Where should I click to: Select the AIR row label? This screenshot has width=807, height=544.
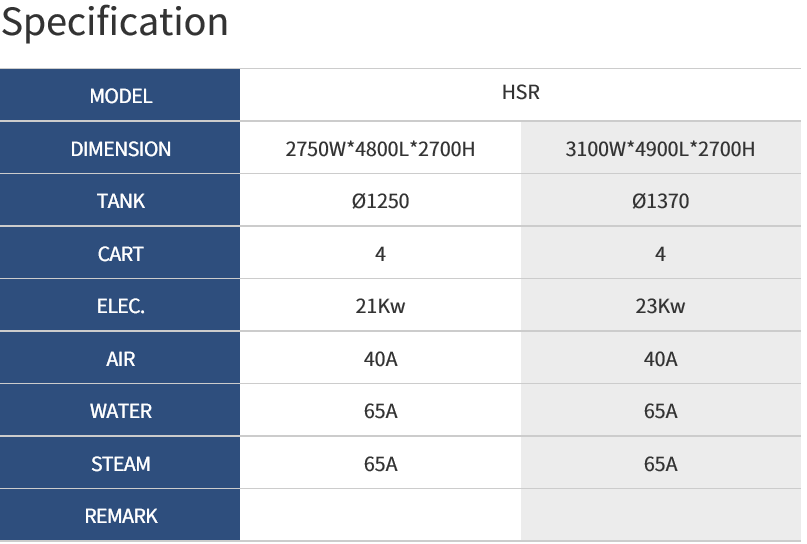pyautogui.click(x=120, y=358)
